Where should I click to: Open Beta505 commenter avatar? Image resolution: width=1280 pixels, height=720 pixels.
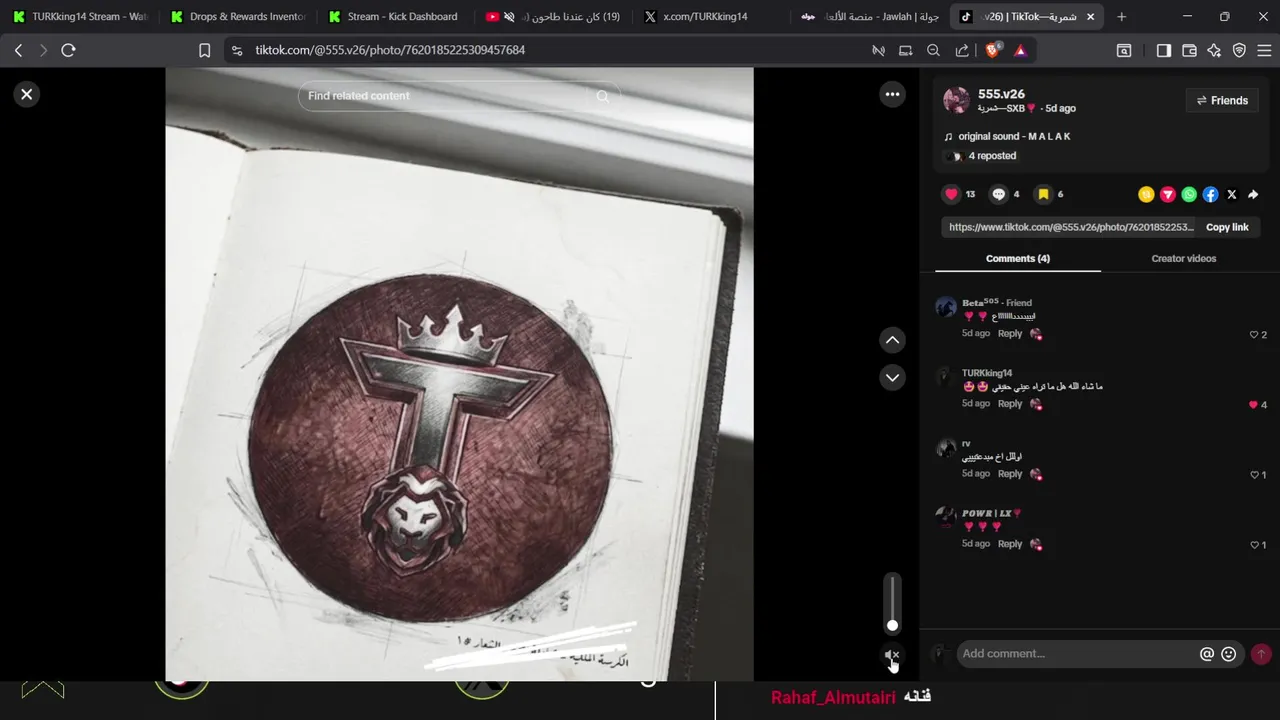click(946, 307)
